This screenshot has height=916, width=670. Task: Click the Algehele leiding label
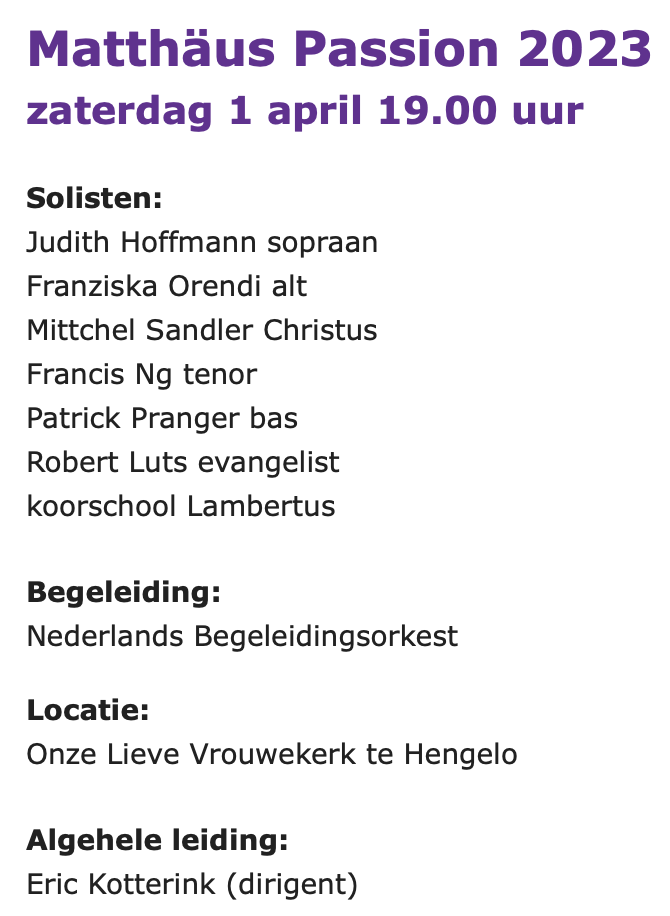pyautogui.click(x=158, y=840)
